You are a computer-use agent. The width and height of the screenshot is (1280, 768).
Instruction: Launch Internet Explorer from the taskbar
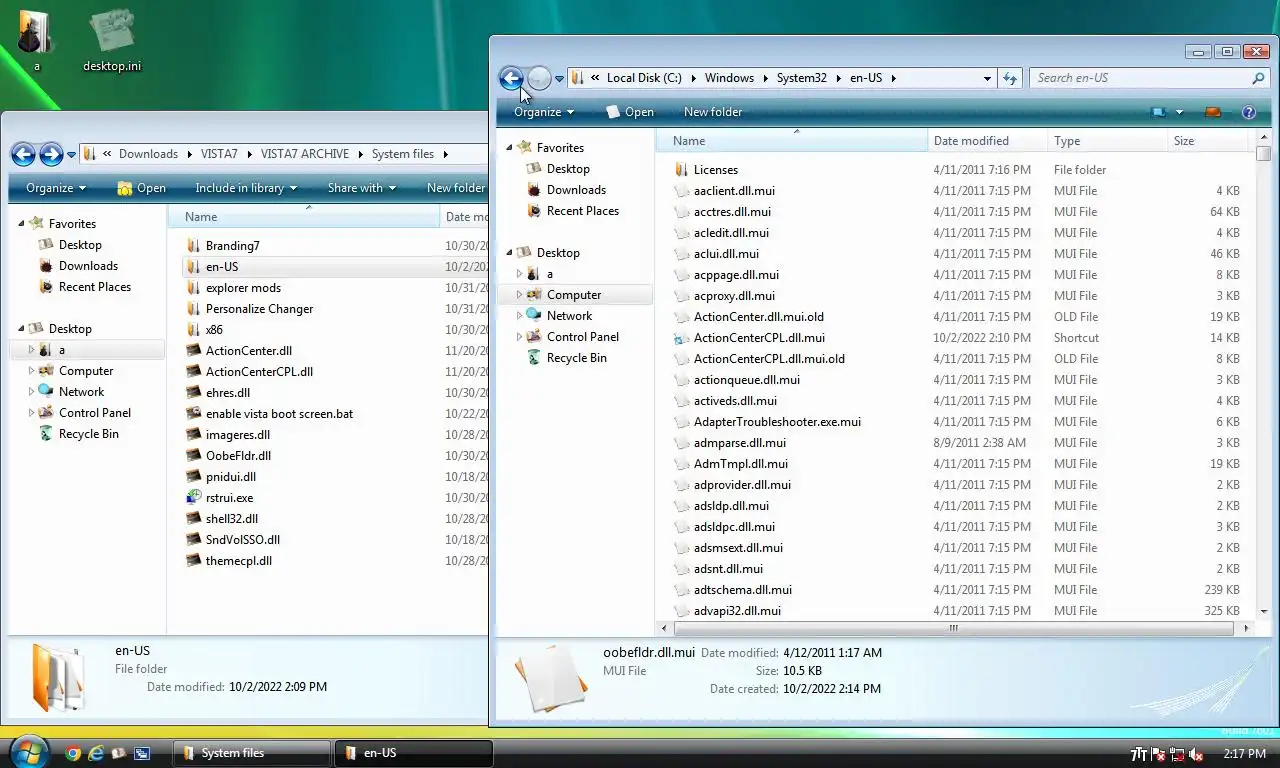(x=96, y=753)
